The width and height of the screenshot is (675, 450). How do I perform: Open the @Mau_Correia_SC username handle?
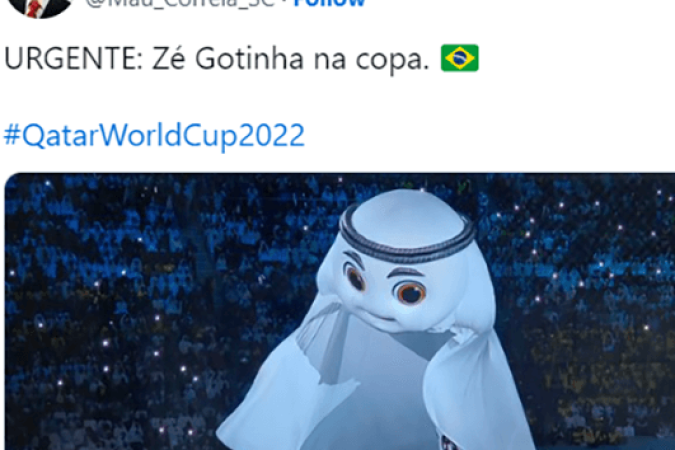pyautogui.click(x=180, y=3)
